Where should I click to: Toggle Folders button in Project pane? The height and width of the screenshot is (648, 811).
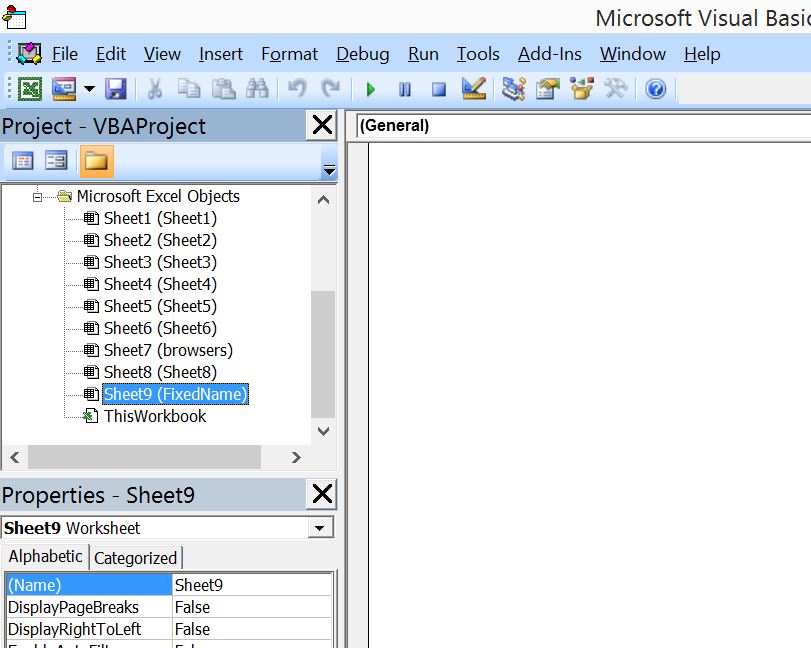click(96, 161)
